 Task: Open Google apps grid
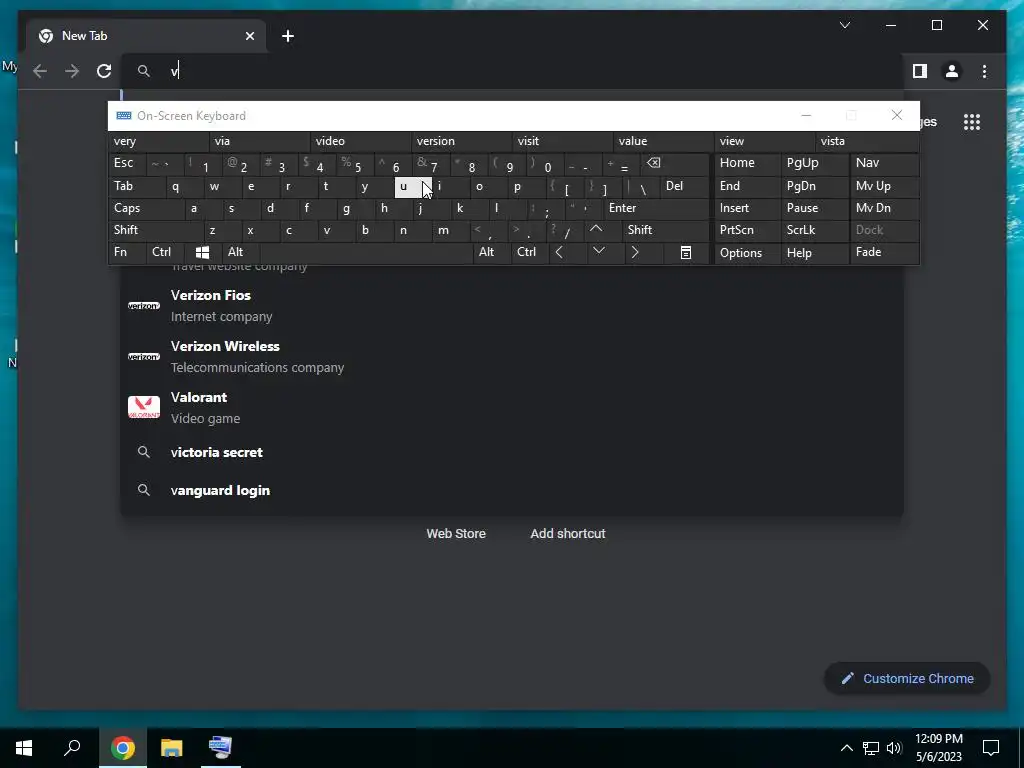tap(972, 122)
